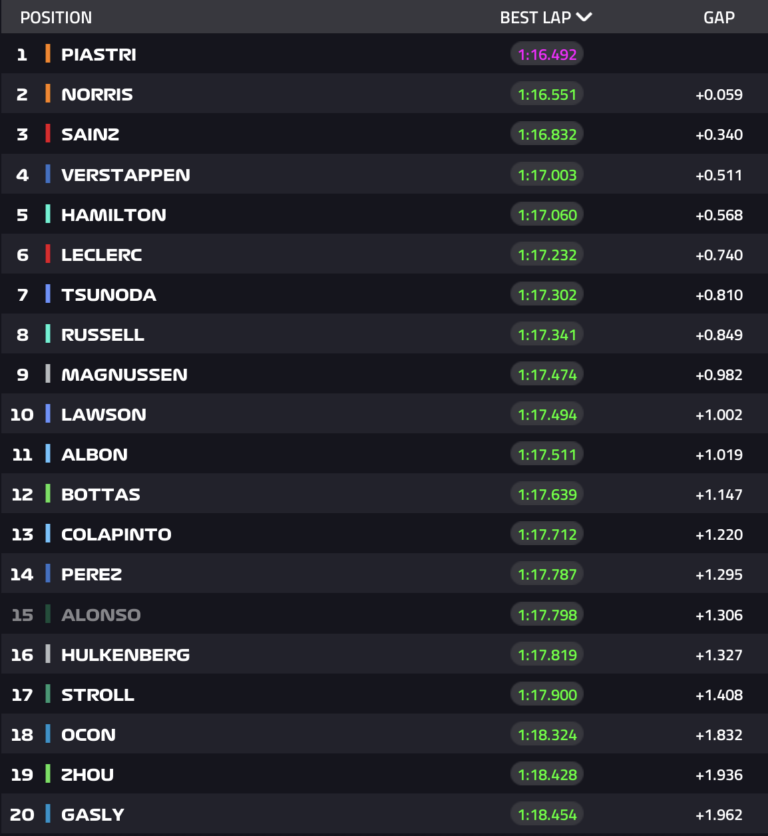The image size is (768, 836).
Task: Select the greyed-out ALONSO entry
Action: pyautogui.click(x=100, y=614)
